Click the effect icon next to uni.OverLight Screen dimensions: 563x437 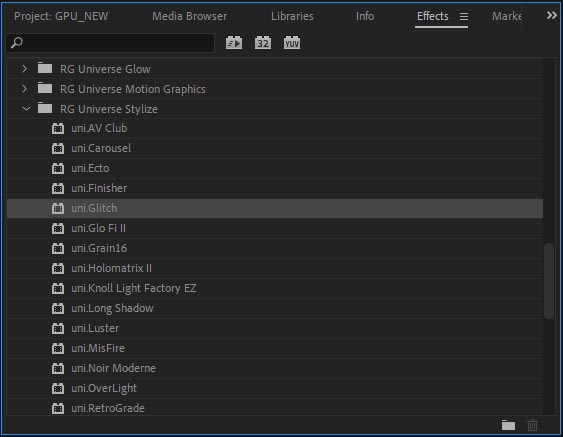[x=58, y=388]
